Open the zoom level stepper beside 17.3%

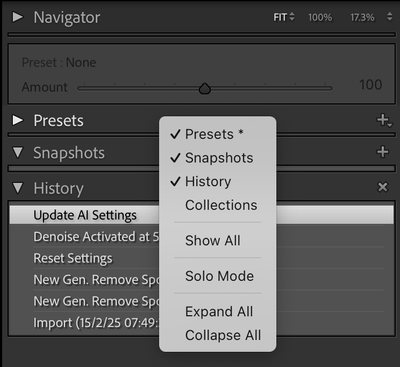[389, 17]
